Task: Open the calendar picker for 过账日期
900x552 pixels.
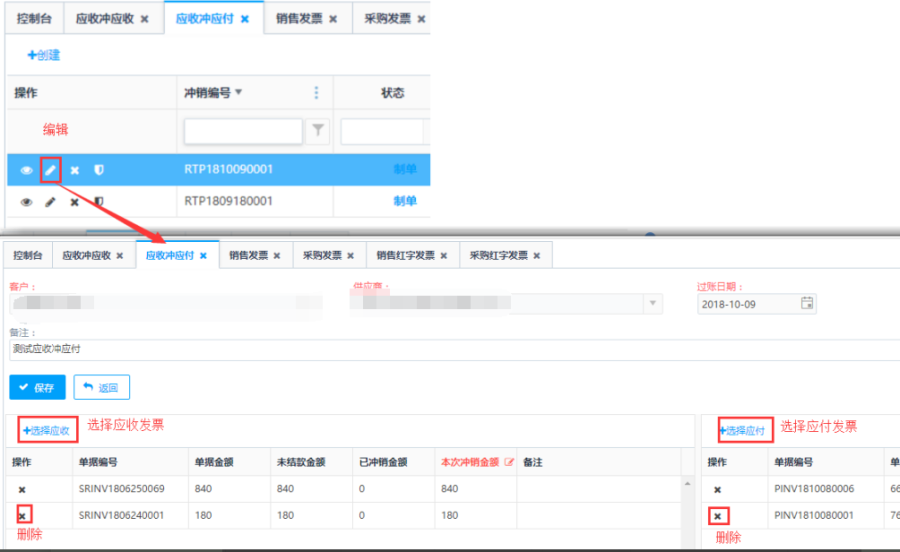Action: tap(806, 304)
